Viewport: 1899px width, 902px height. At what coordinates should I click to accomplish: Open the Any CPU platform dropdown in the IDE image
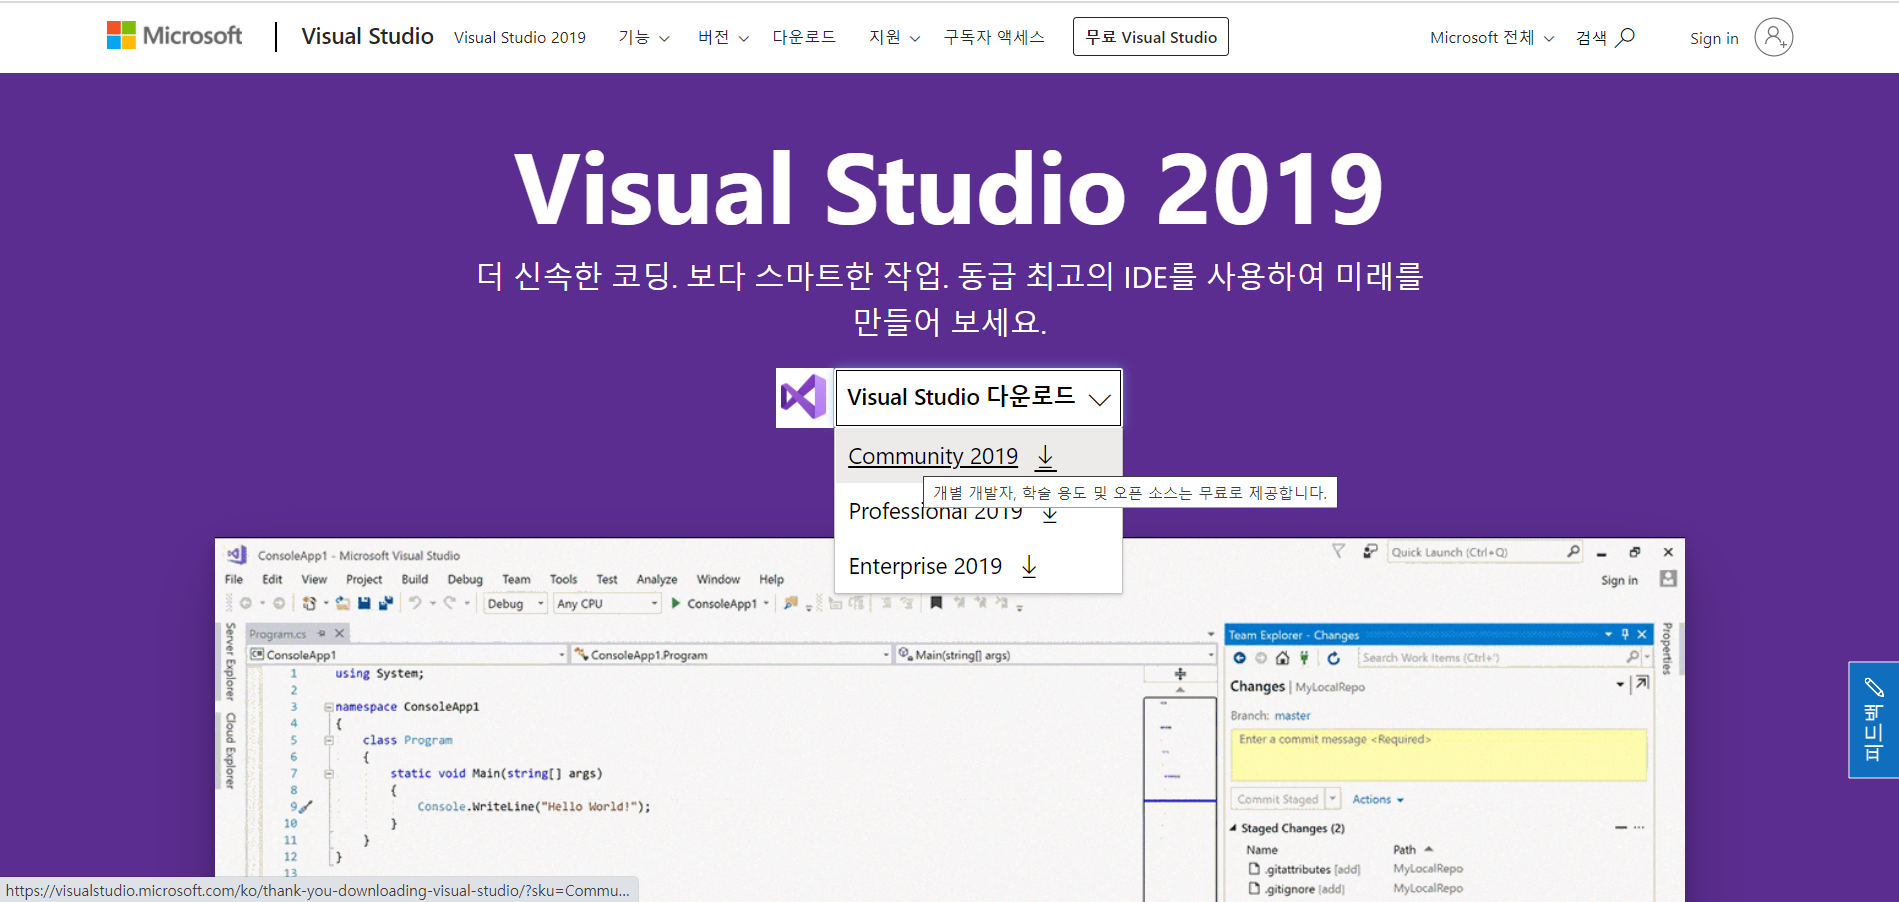point(607,604)
